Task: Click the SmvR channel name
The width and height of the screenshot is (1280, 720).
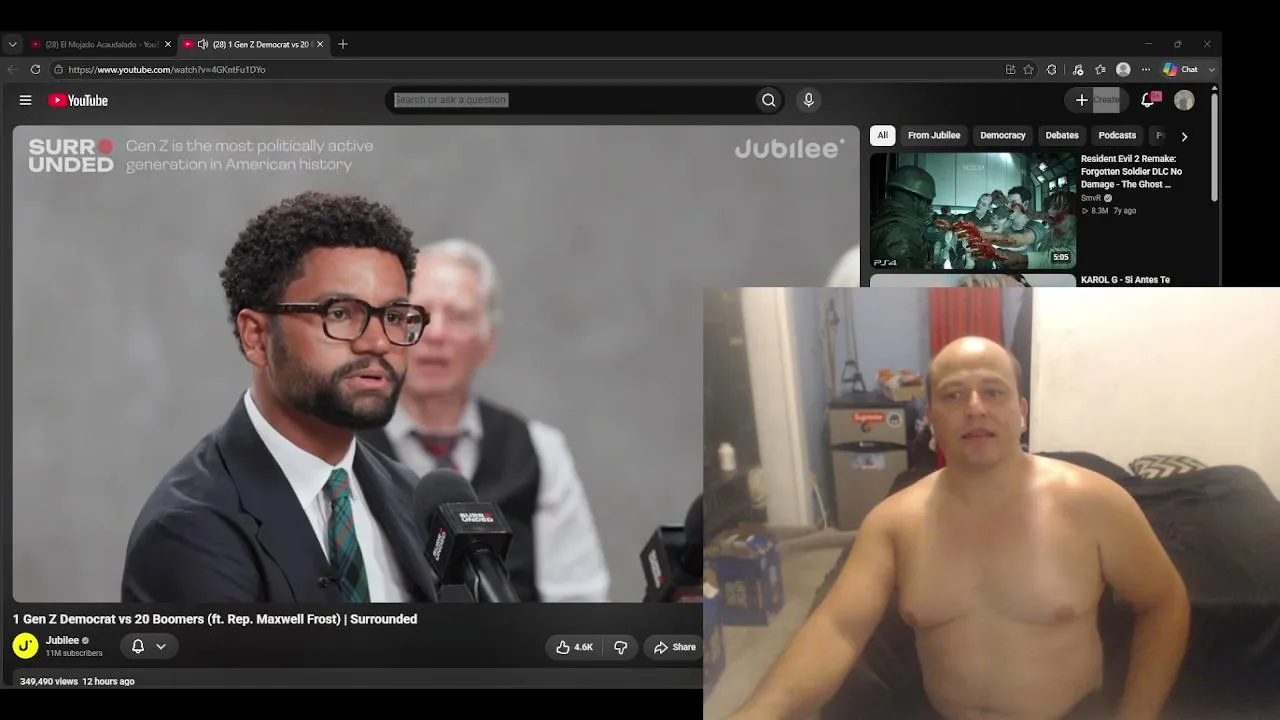Action: tap(1090, 198)
